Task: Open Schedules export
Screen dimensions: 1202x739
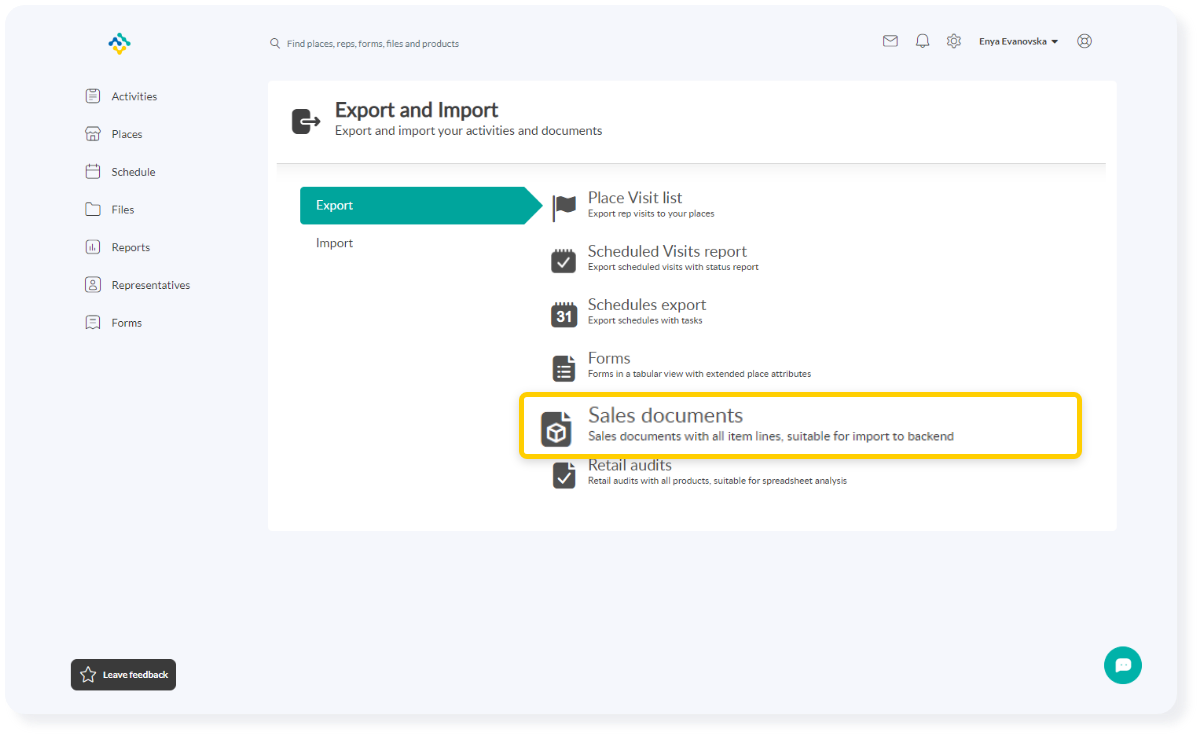Action: click(647, 305)
